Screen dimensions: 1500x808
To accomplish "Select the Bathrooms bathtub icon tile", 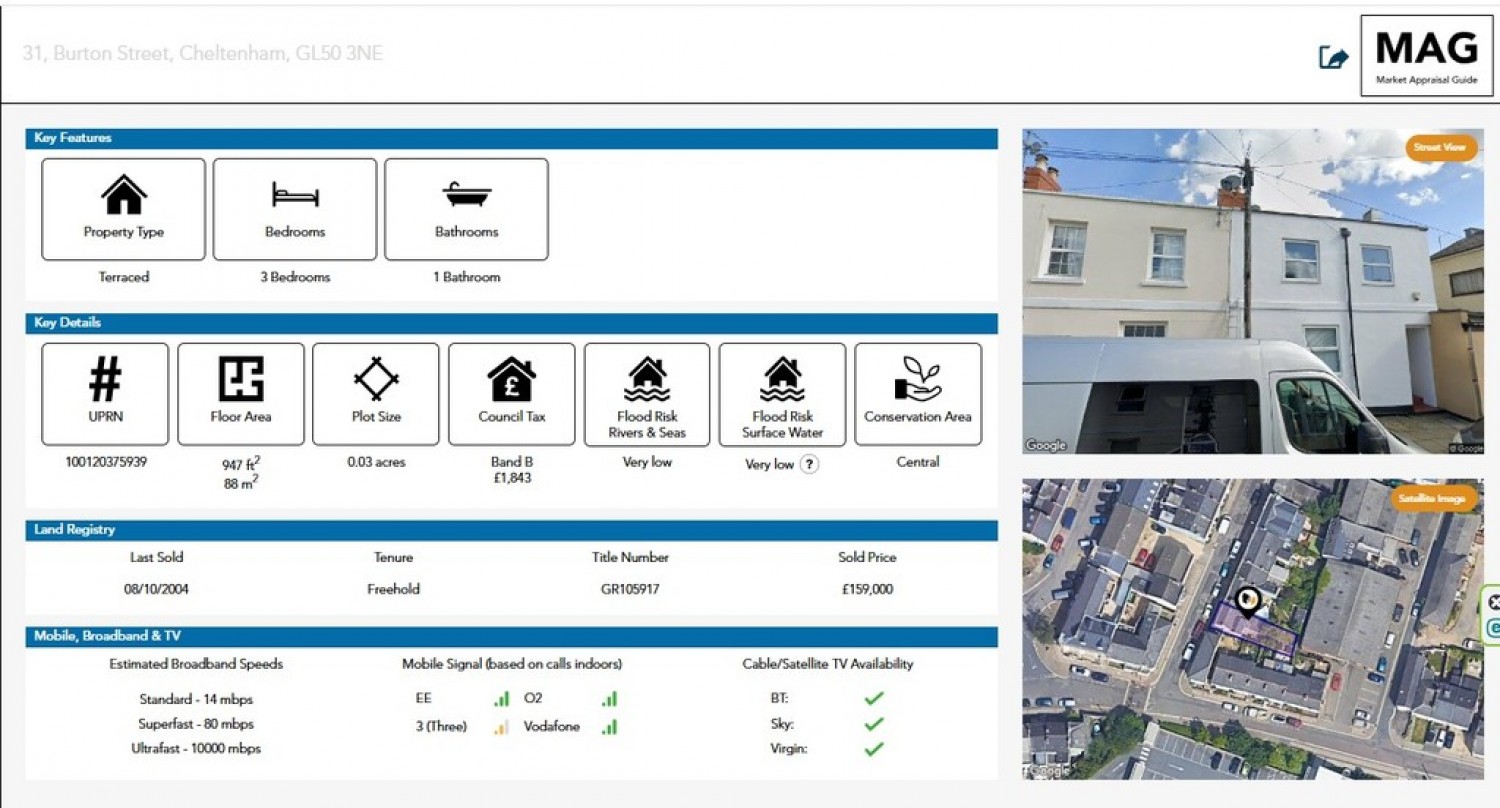I will point(466,209).
